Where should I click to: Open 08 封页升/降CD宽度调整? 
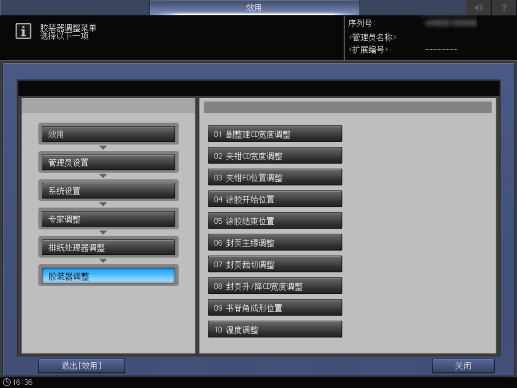point(275,286)
